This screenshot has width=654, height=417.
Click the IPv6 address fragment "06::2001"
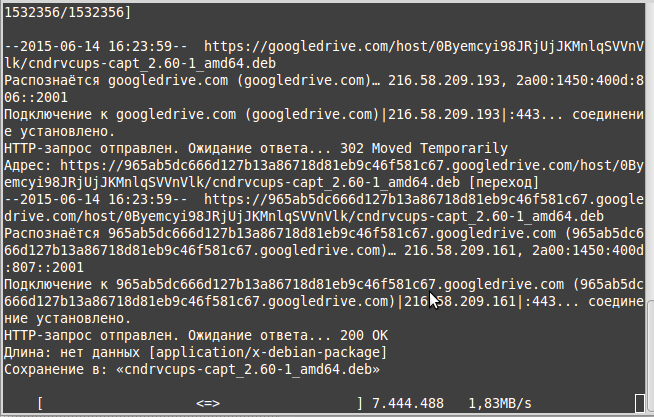click(x=35, y=98)
